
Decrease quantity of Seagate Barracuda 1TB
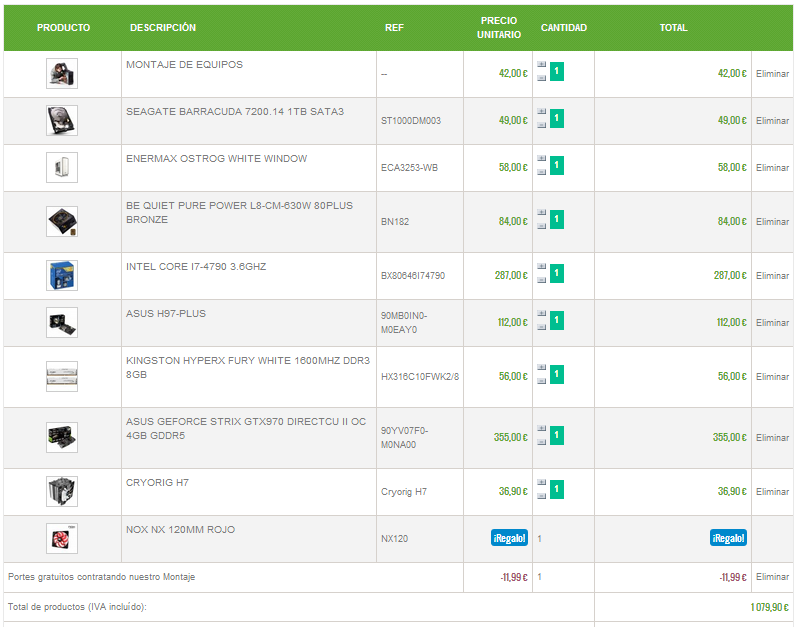[541, 125]
